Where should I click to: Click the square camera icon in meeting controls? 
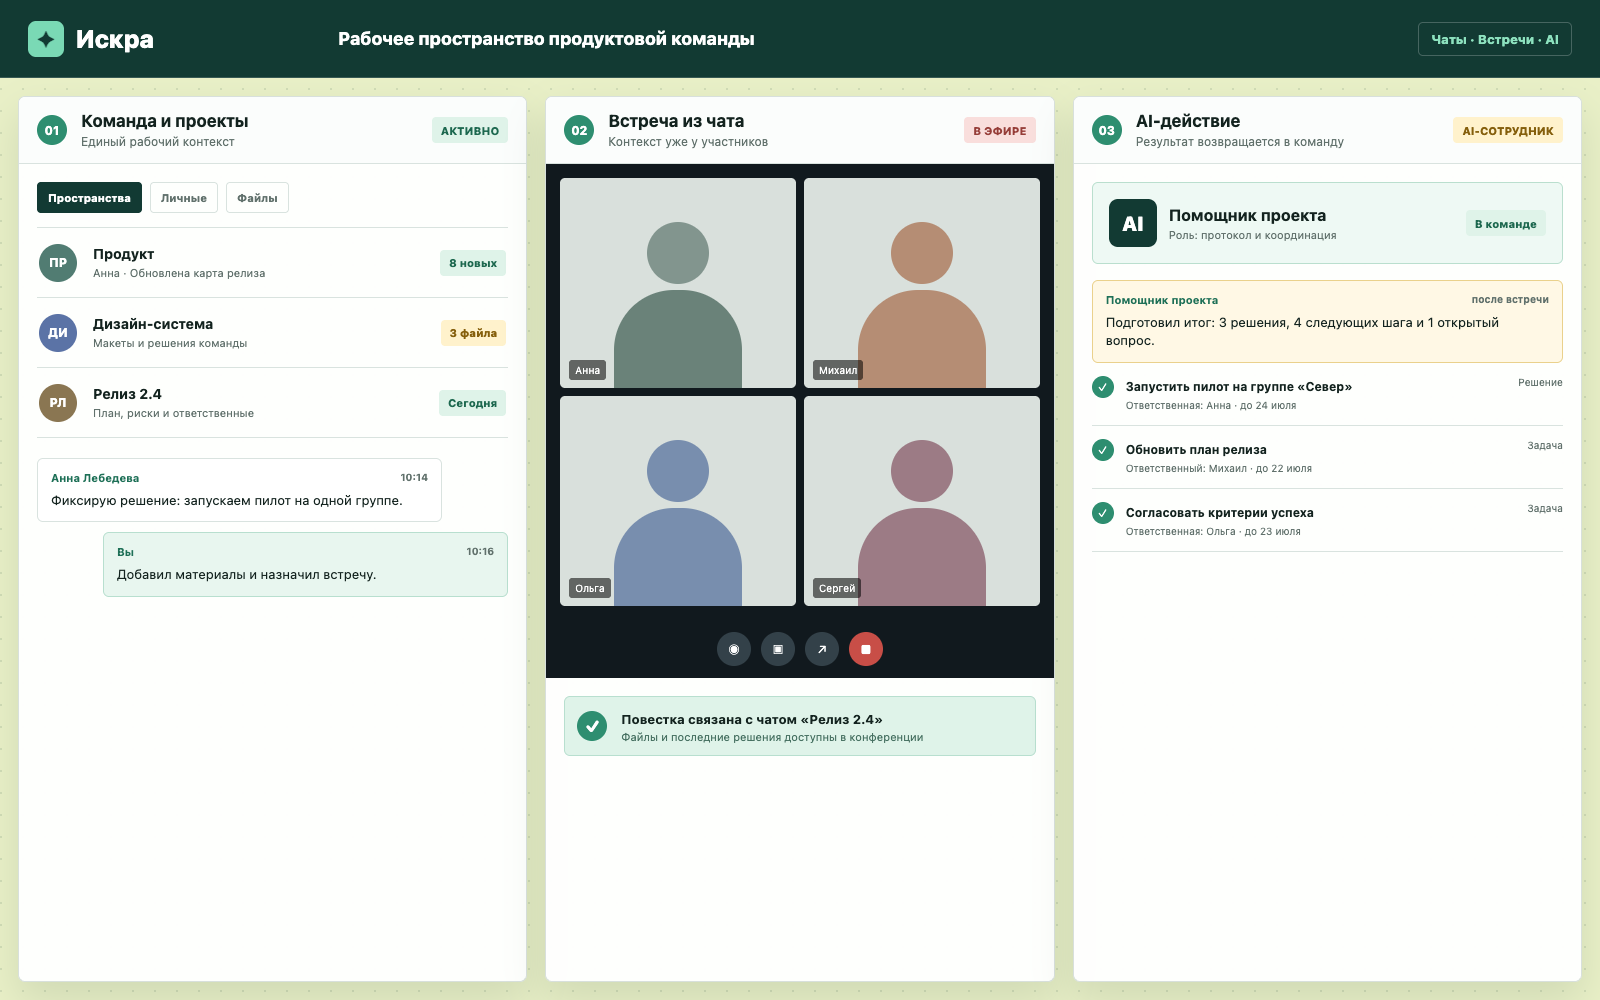tap(778, 649)
